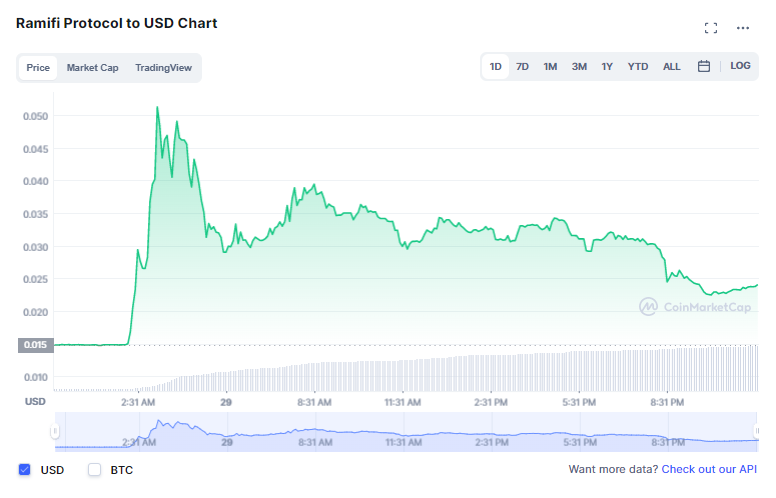Click the mini overview chart navigator

click(406, 432)
